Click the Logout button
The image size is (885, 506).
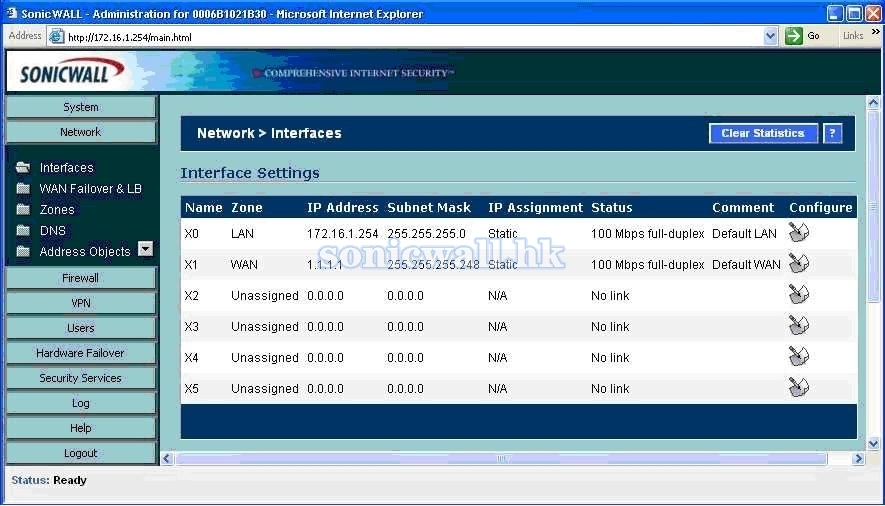coord(81,453)
